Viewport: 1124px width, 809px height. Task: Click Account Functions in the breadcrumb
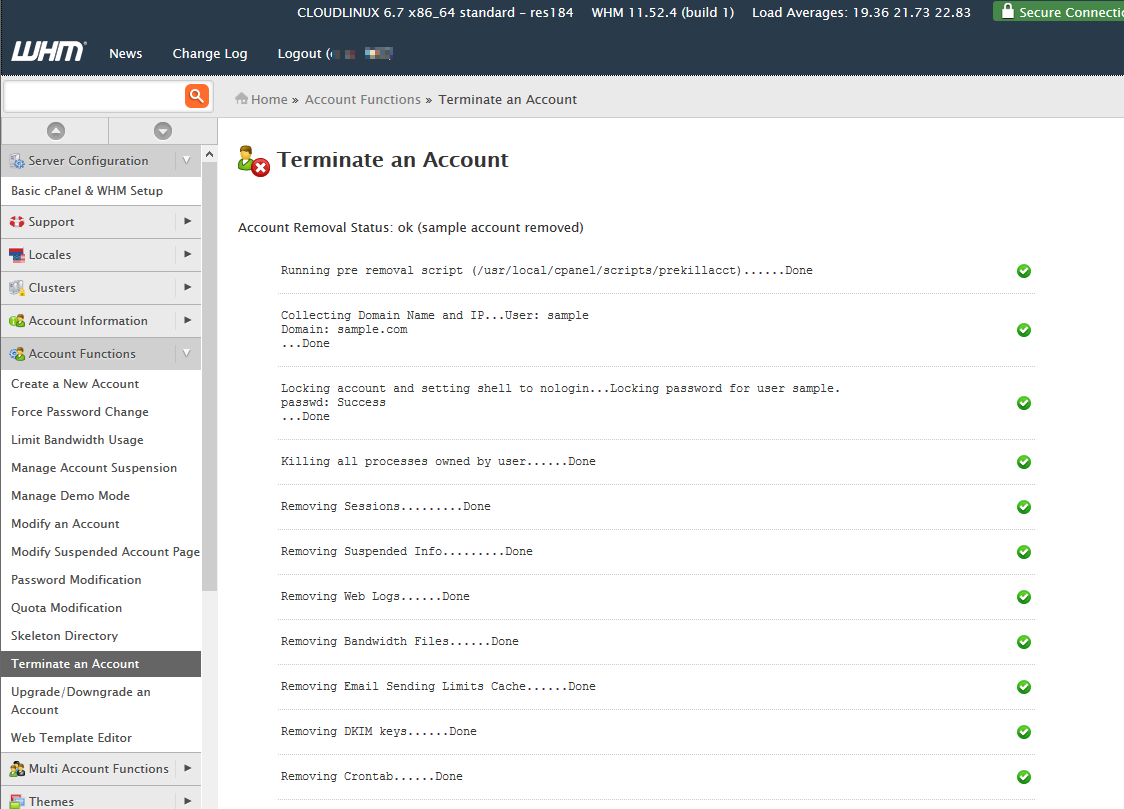click(x=363, y=100)
